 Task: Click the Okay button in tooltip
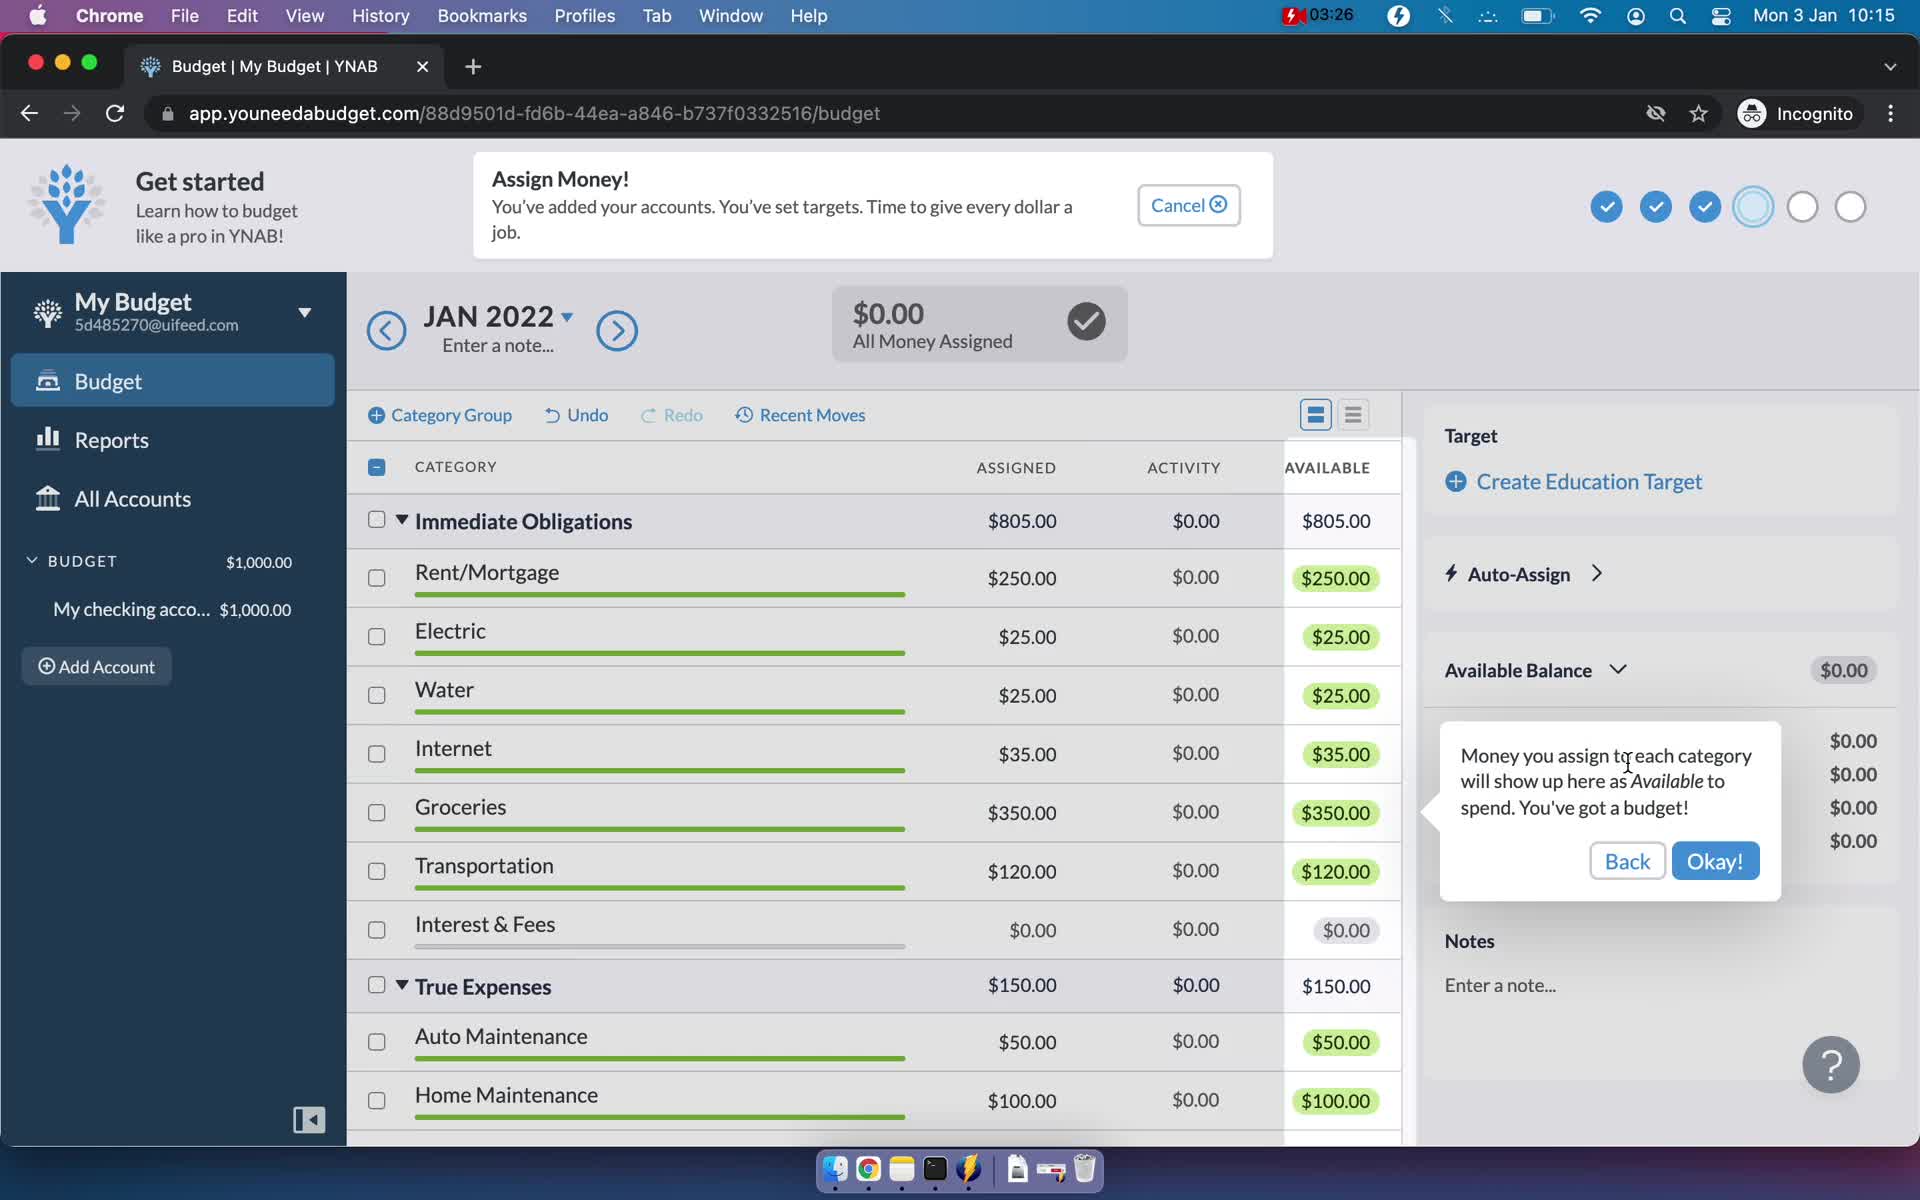(x=1714, y=861)
